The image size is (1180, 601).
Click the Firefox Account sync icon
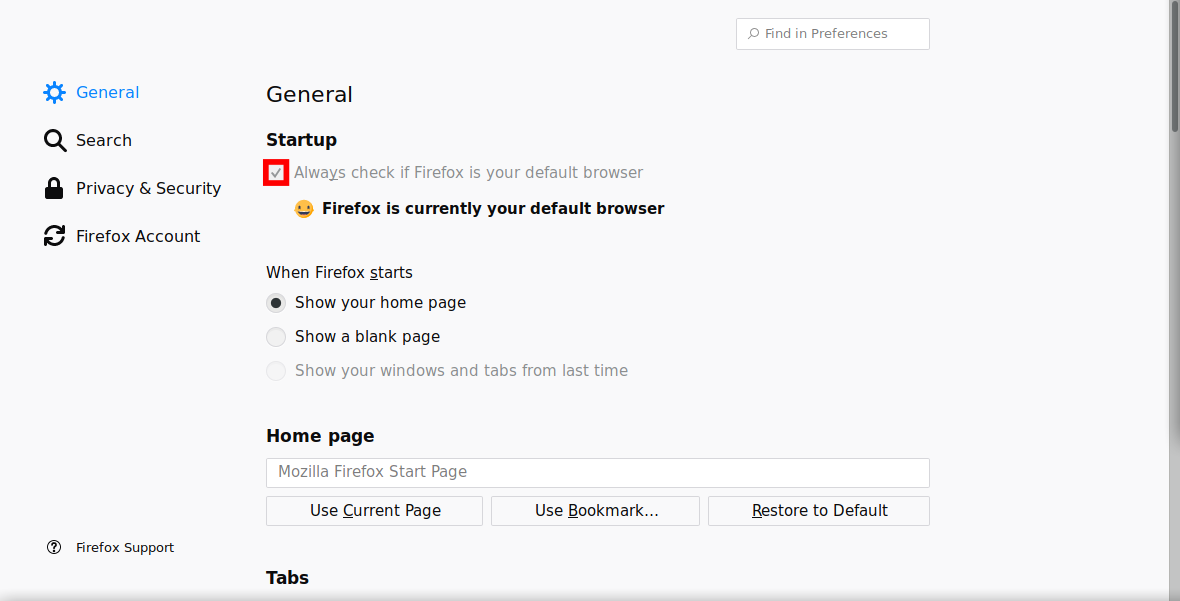(x=54, y=236)
